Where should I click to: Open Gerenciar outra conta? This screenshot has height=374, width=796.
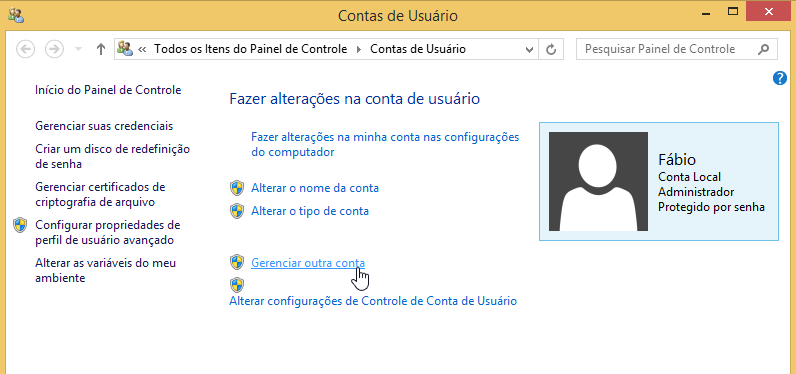(x=308, y=263)
